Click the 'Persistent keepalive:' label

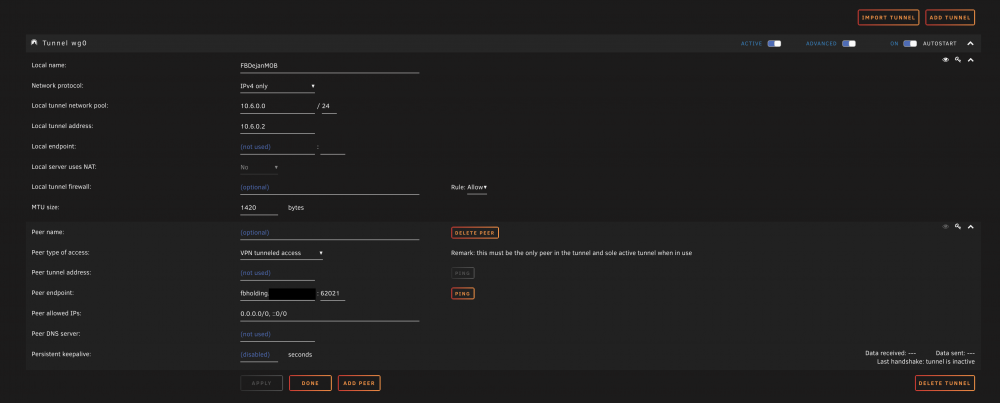(x=61, y=354)
